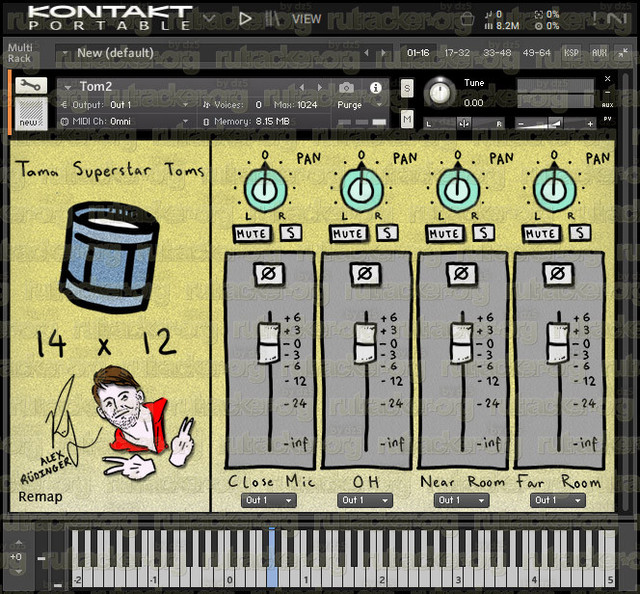Image resolution: width=640 pixels, height=594 pixels.
Task: Click the blue tom drum illustration
Action: point(109,257)
